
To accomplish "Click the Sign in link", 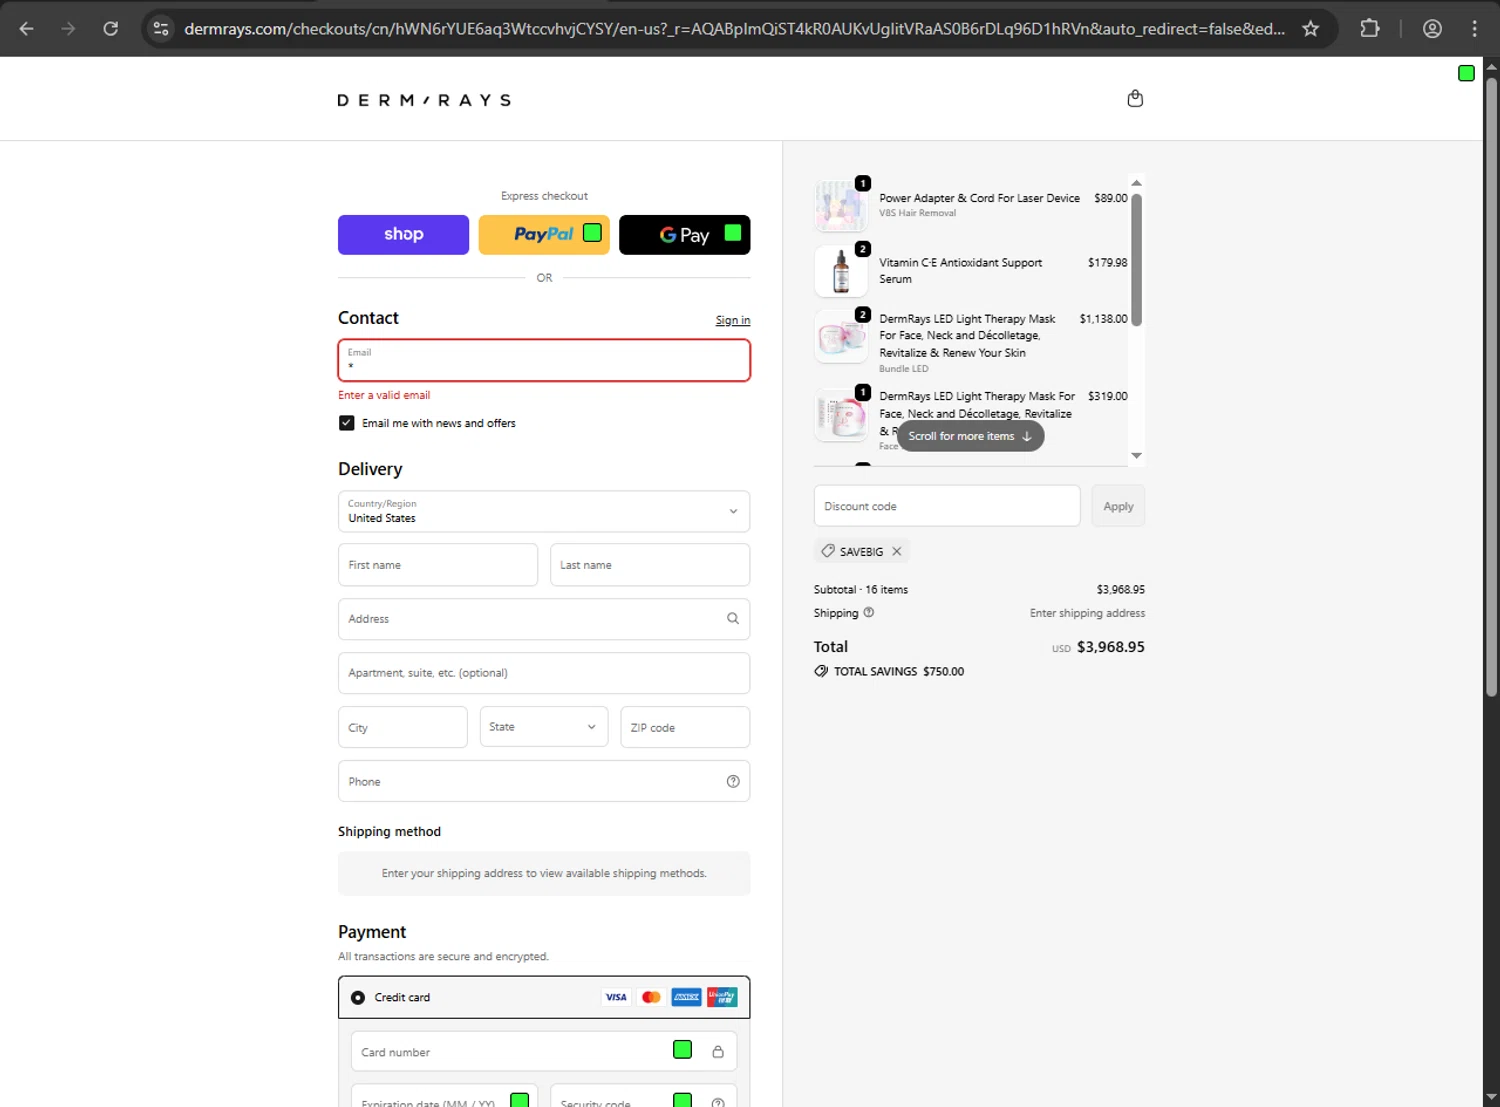I will point(733,320).
